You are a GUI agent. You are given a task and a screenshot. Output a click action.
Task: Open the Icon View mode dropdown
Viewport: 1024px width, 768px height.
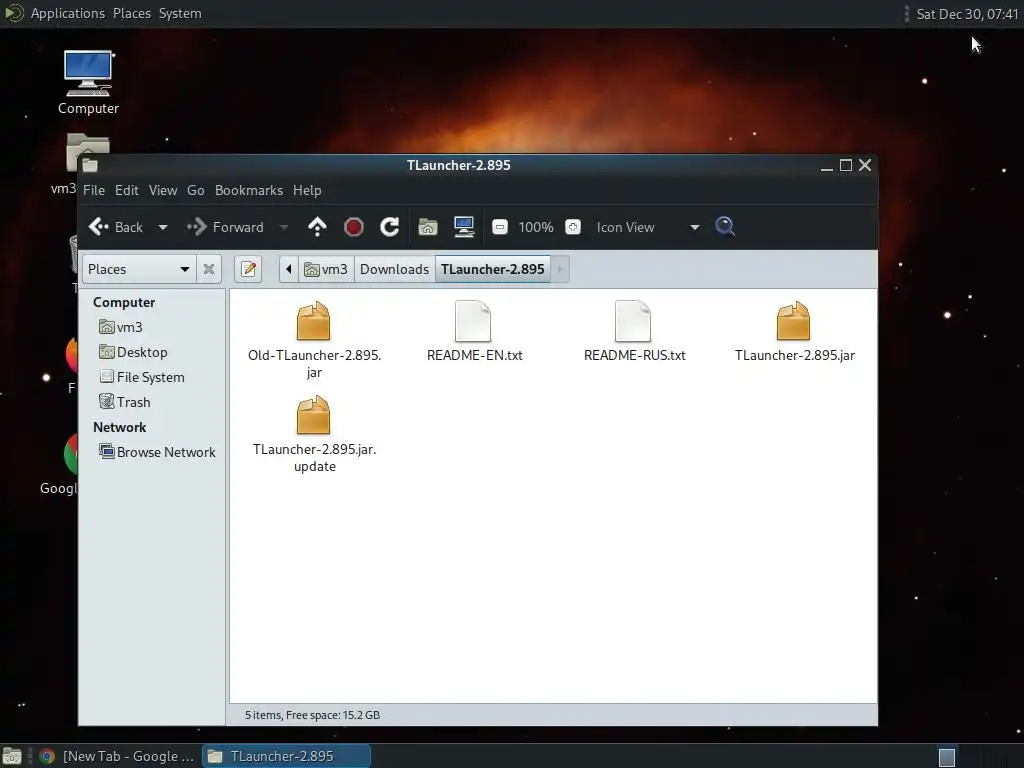[647, 227]
